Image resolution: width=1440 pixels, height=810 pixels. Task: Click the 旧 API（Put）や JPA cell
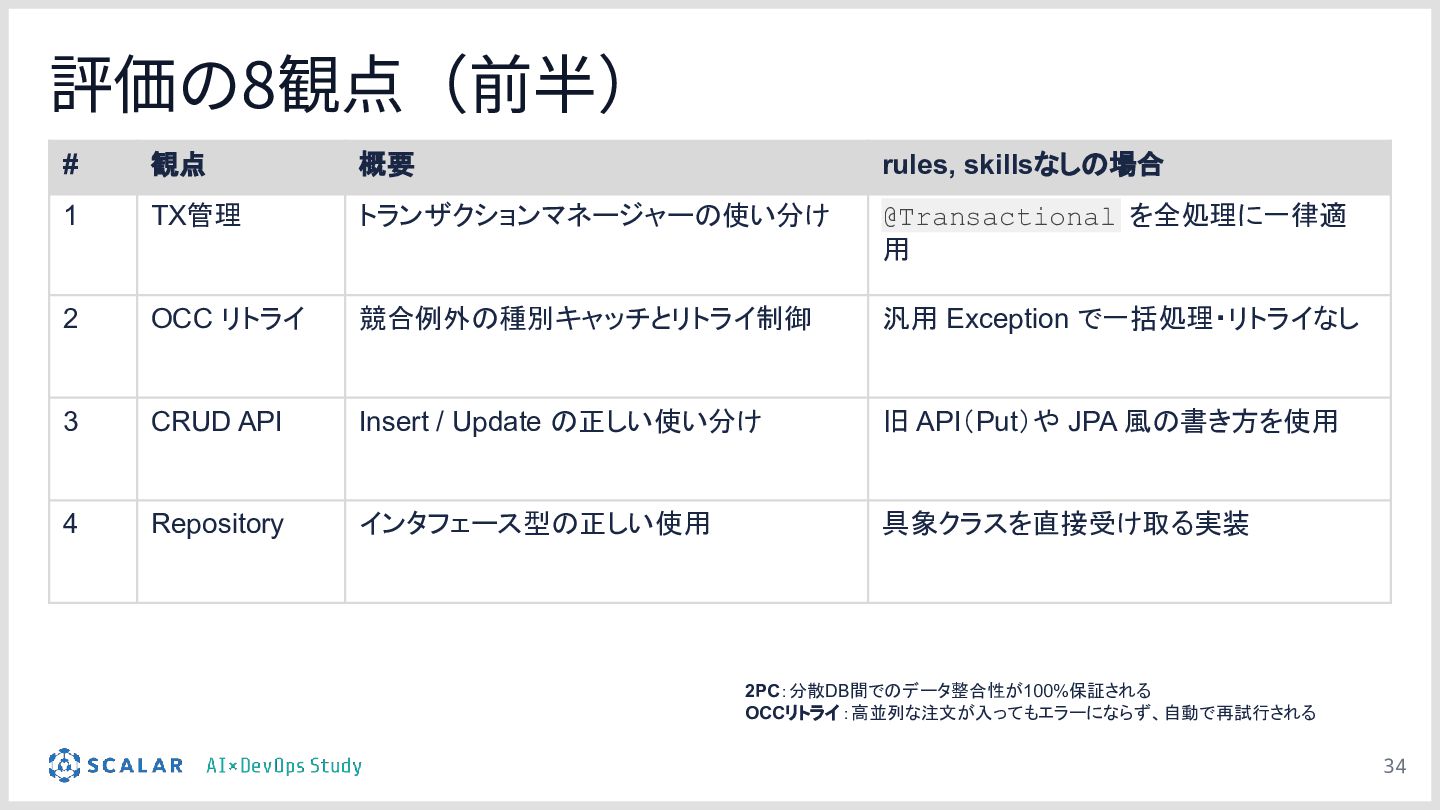[x=1110, y=422]
